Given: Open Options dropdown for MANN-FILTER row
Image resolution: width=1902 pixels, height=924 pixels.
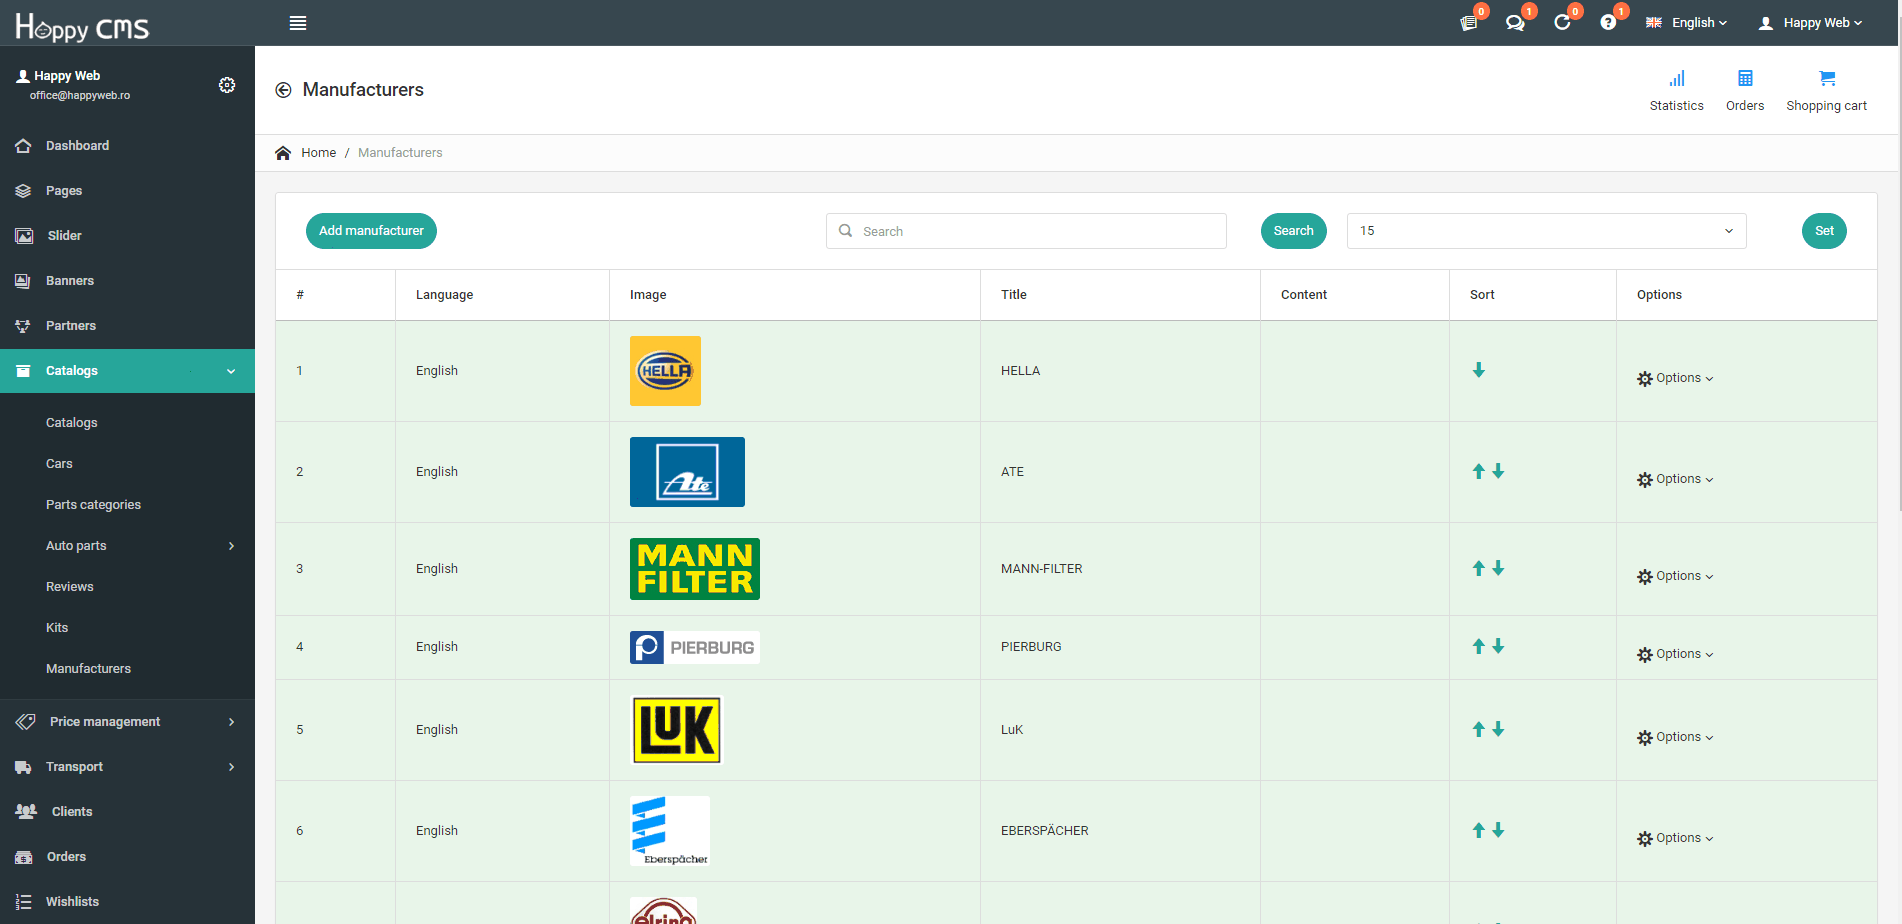Looking at the screenshot, I should (1675, 576).
